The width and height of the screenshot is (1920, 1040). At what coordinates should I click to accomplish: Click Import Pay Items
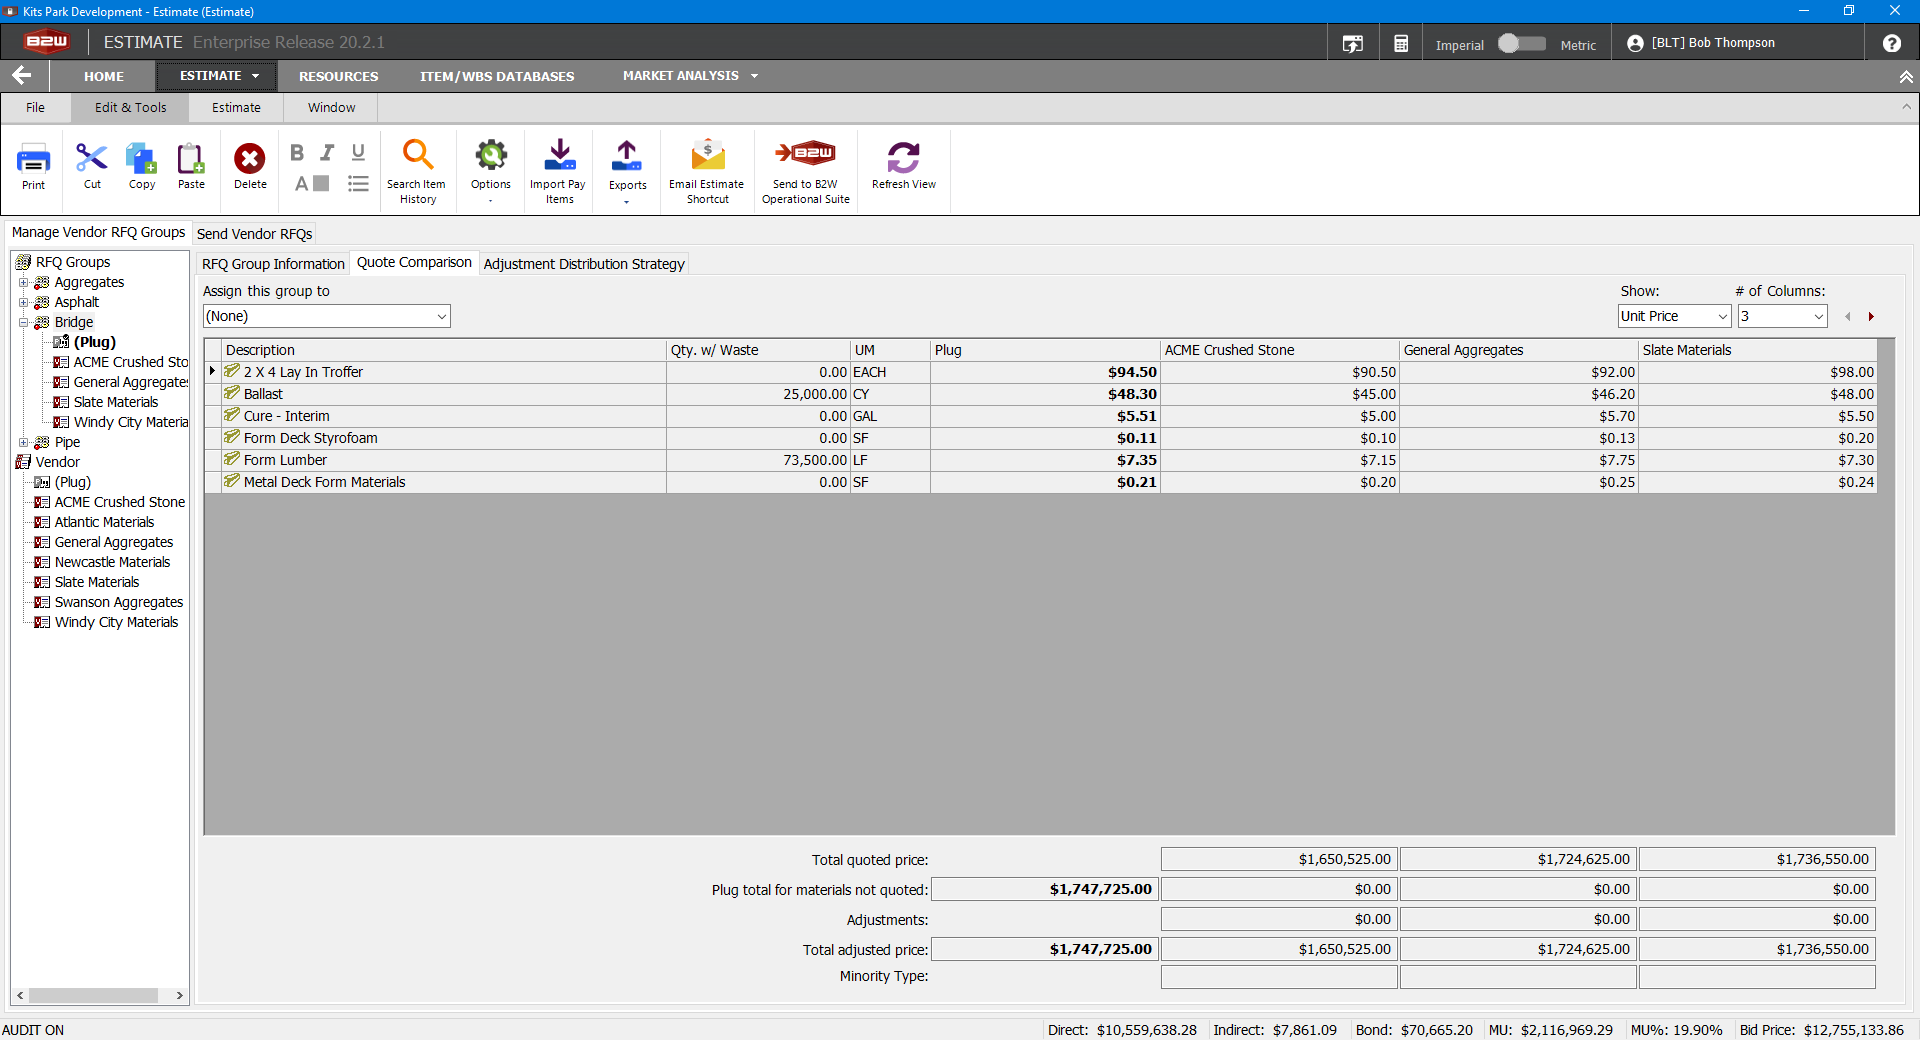[558, 171]
